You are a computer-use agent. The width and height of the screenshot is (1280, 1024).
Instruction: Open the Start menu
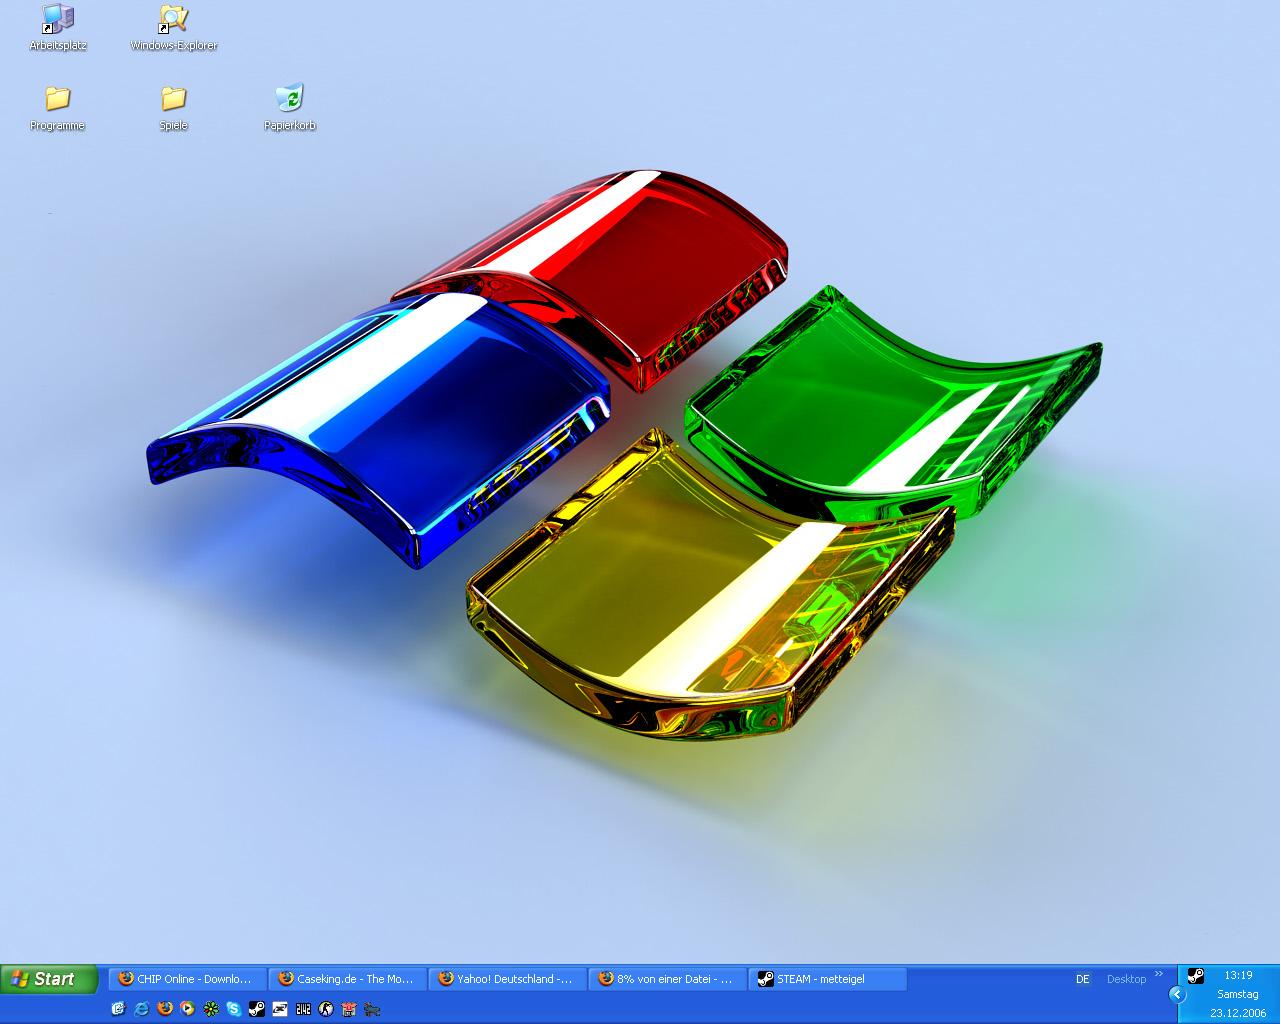[x=49, y=979]
